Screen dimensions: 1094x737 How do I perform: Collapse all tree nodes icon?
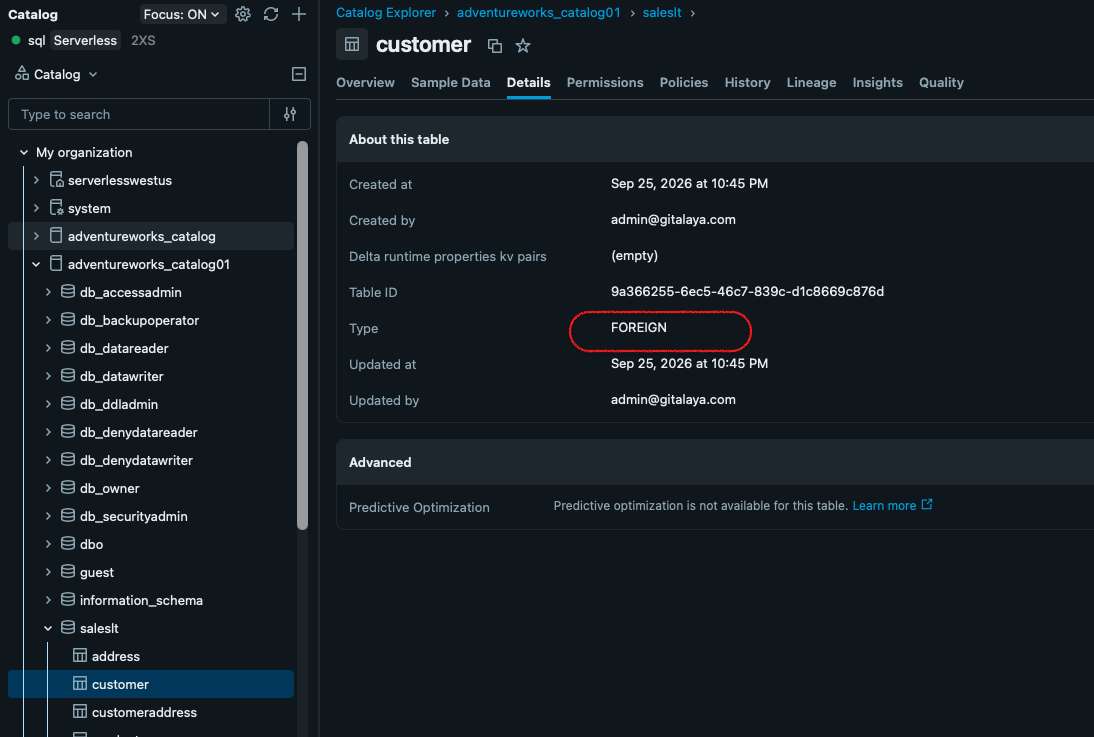coord(299,74)
